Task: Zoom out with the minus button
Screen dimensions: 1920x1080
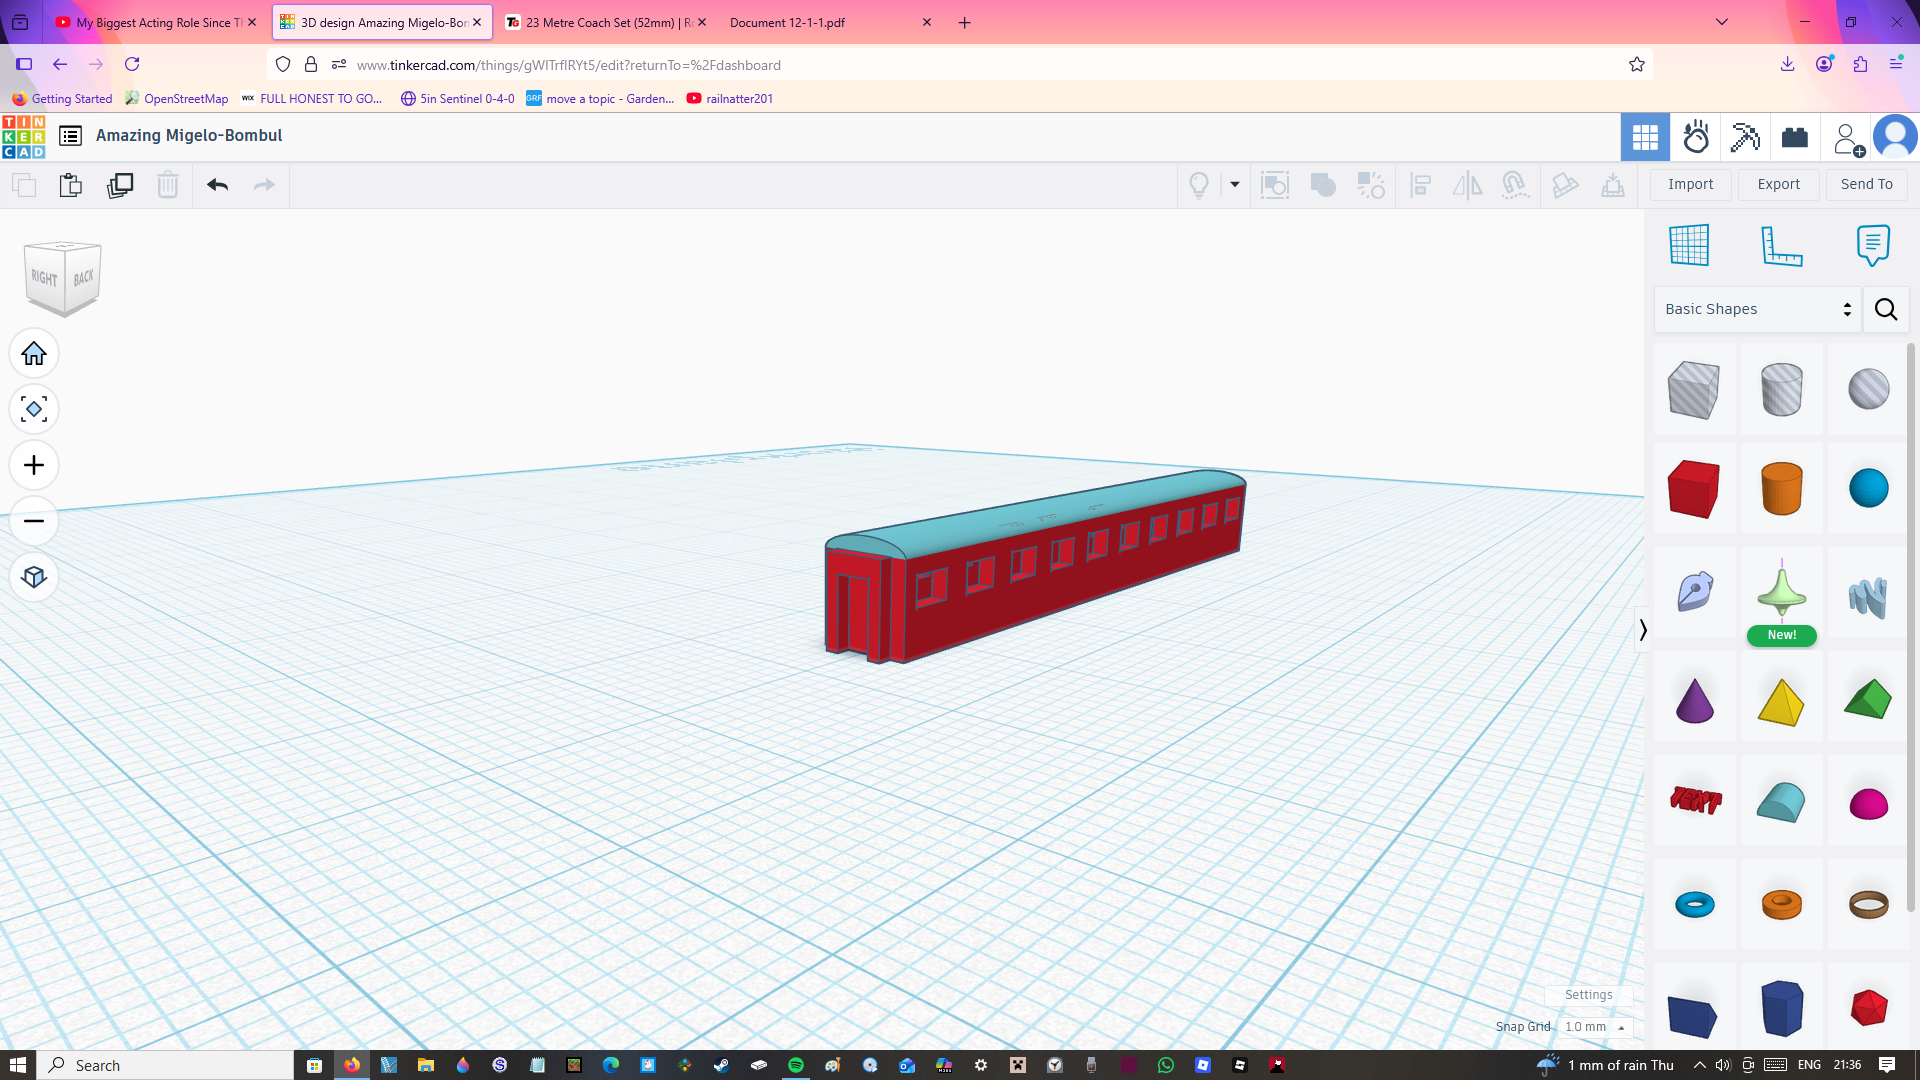Action: coord(34,522)
